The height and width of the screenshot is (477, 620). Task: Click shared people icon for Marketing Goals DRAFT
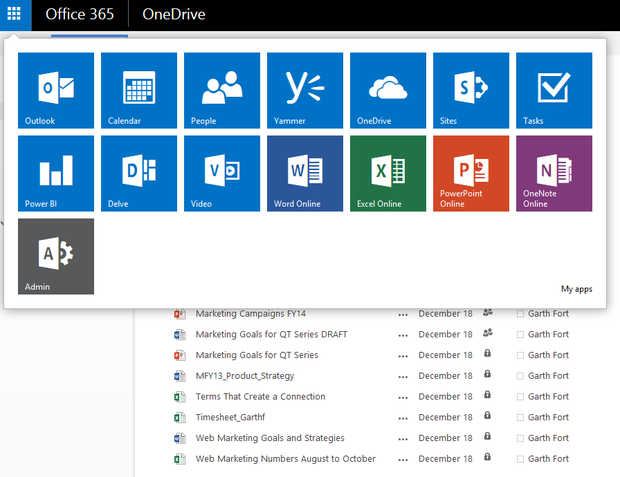click(488, 333)
